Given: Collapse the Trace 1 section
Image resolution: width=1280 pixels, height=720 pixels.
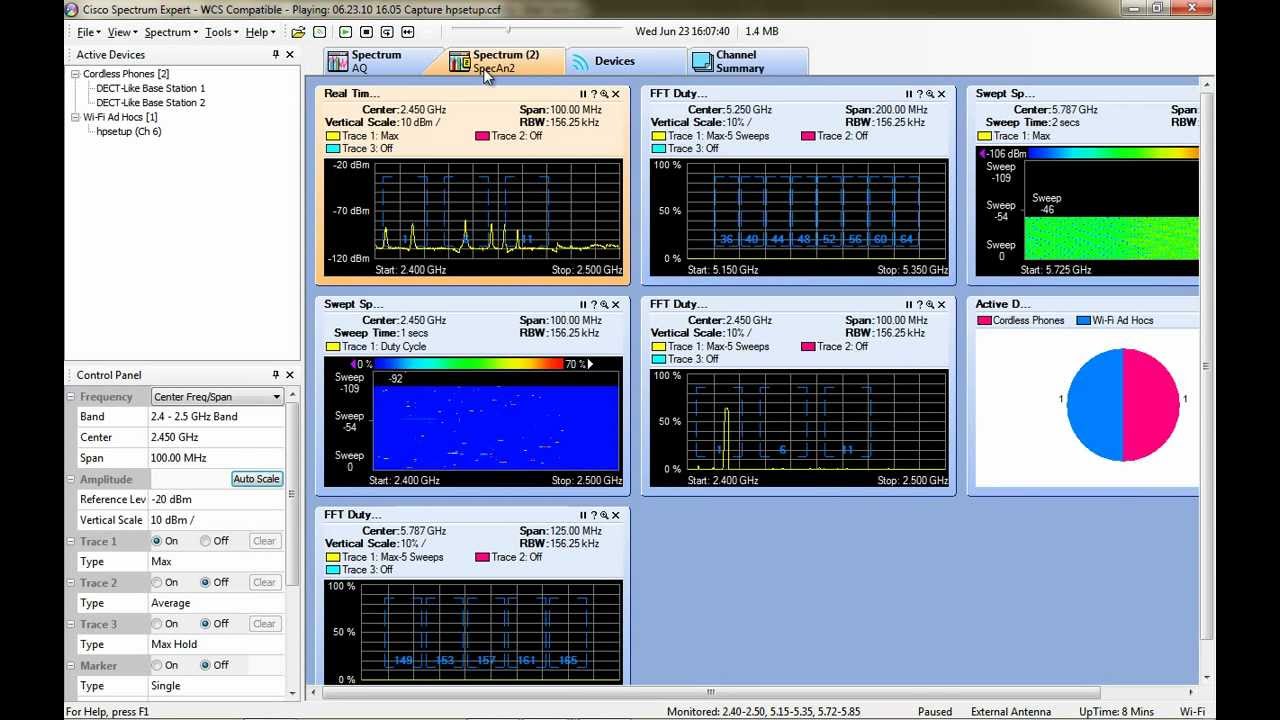Looking at the screenshot, I should [x=71, y=541].
